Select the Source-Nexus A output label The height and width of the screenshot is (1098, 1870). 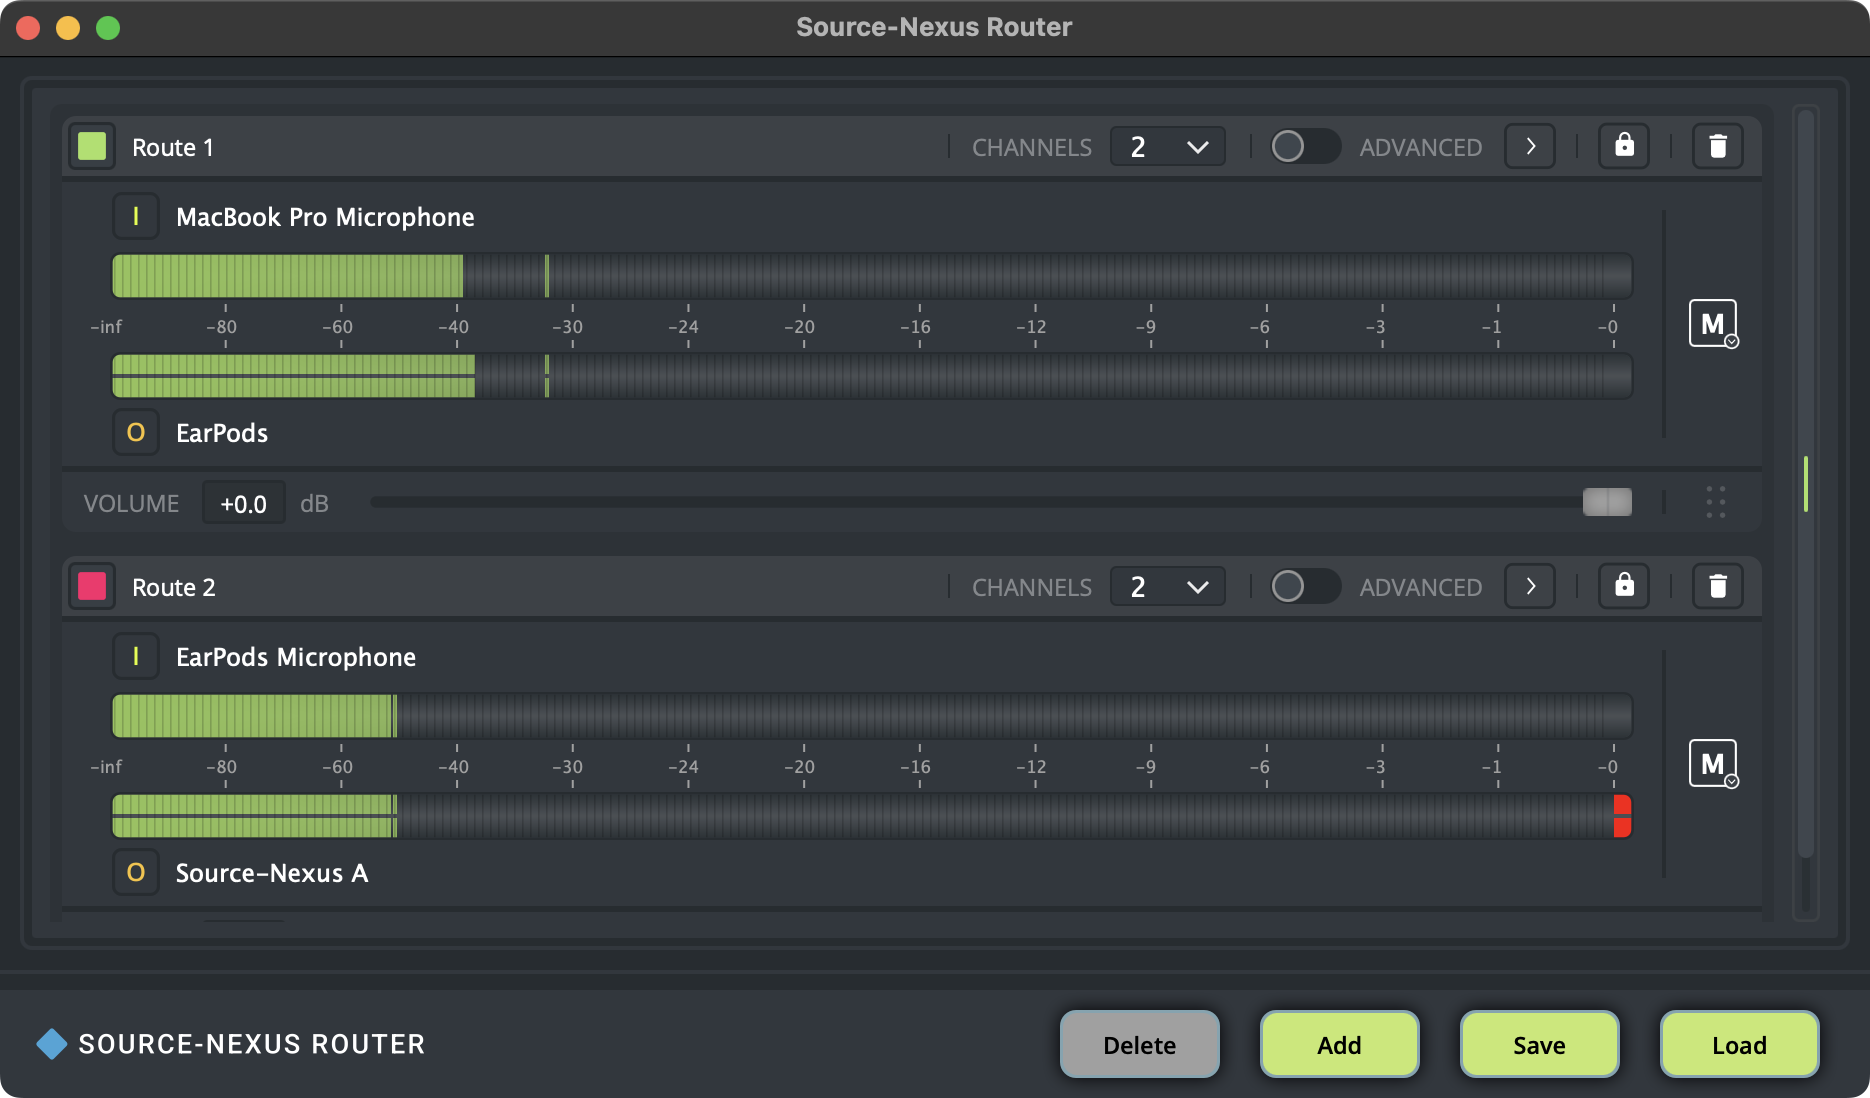pyautogui.click(x=272, y=873)
